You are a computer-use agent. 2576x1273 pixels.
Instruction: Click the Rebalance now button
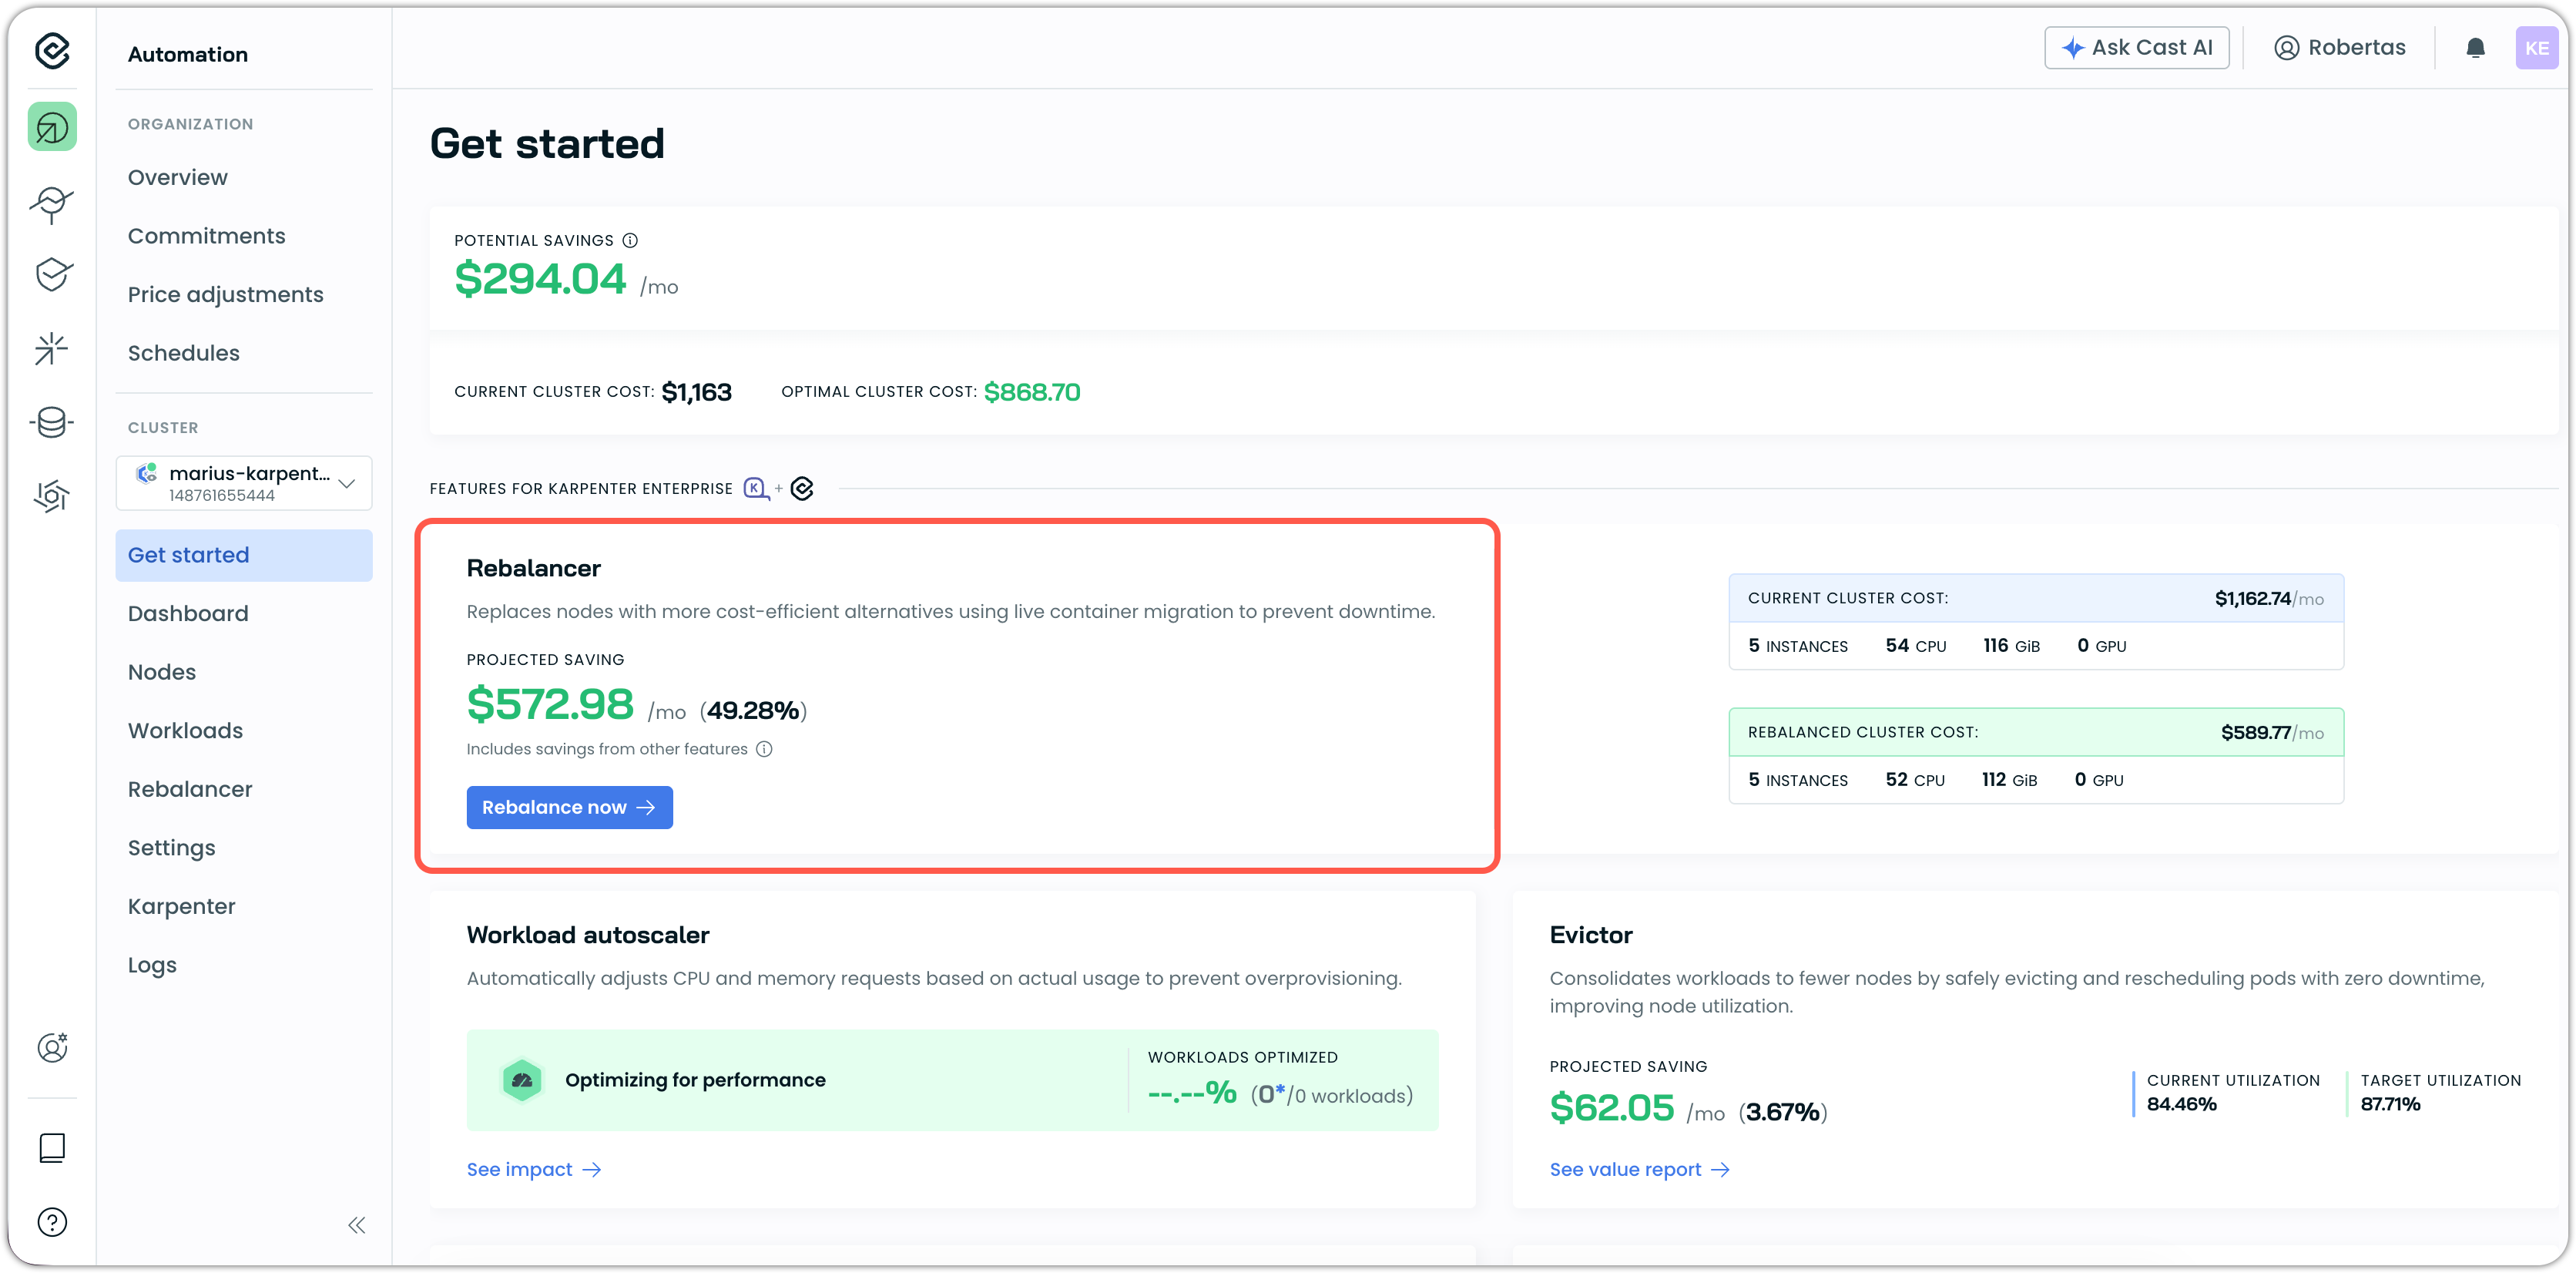569,807
